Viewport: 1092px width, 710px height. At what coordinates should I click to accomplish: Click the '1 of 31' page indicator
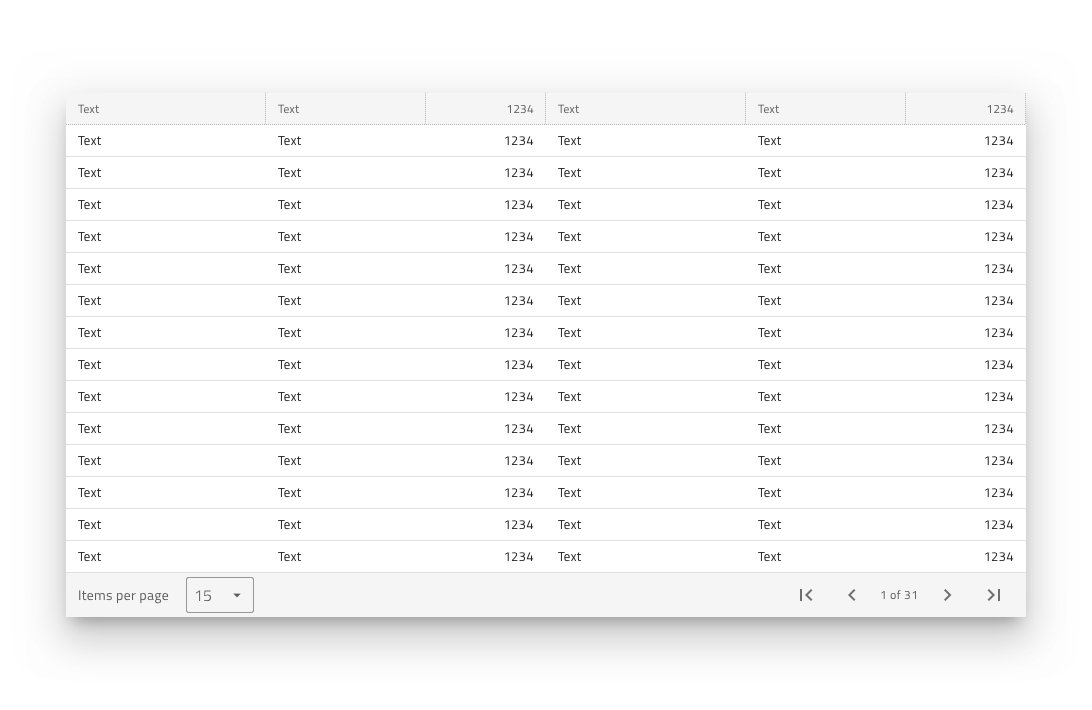point(899,595)
